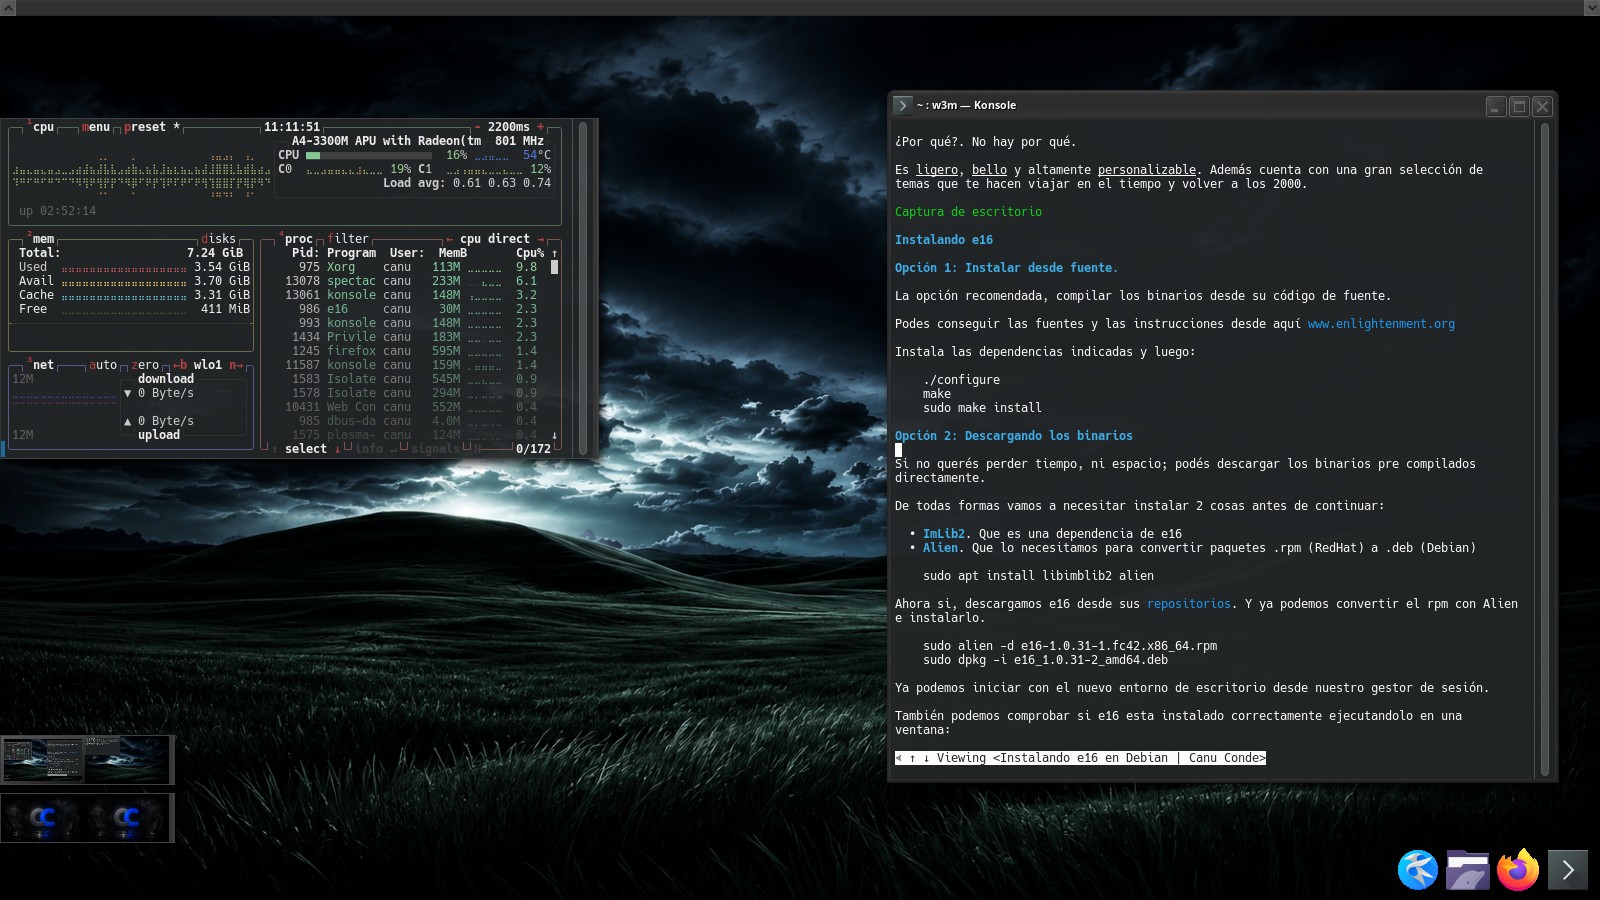Click the 'select' control in proc footer
Image resolution: width=1600 pixels, height=900 pixels.
pyautogui.click(x=306, y=449)
